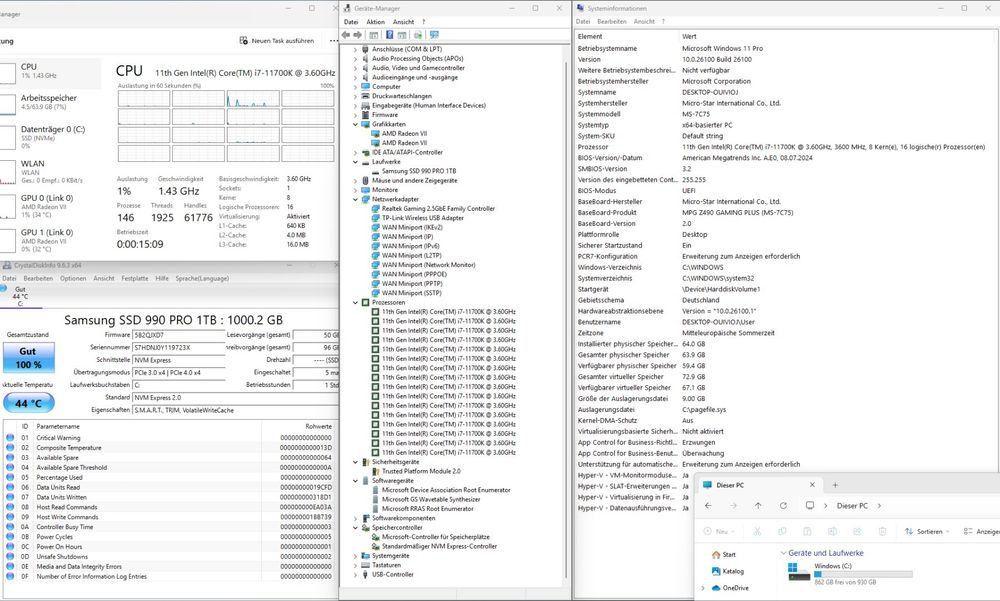This screenshot has height=601, width=1000.
Task: Open a new Explorer tab with plus
Action: [835, 485]
